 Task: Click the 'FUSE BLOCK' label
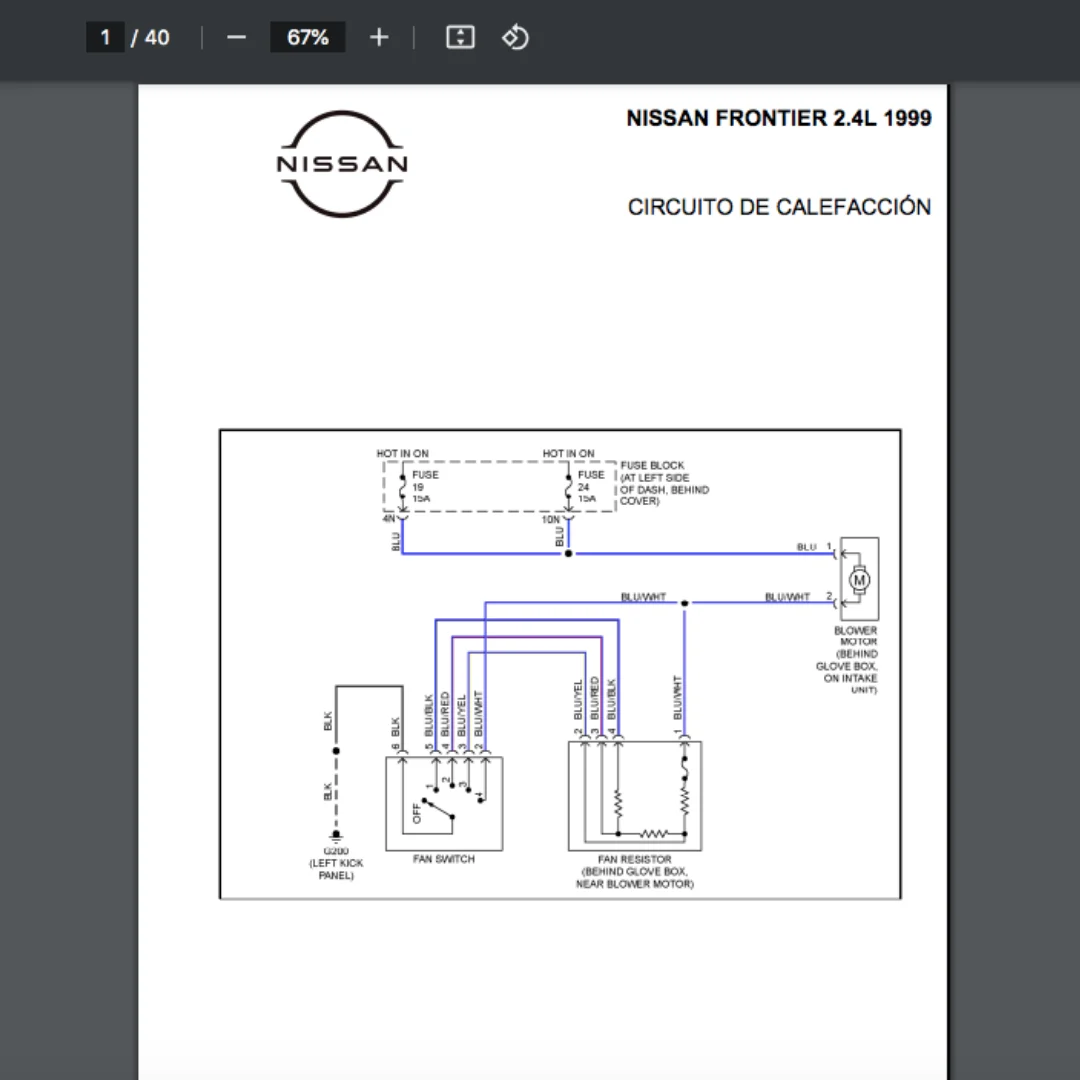652,466
